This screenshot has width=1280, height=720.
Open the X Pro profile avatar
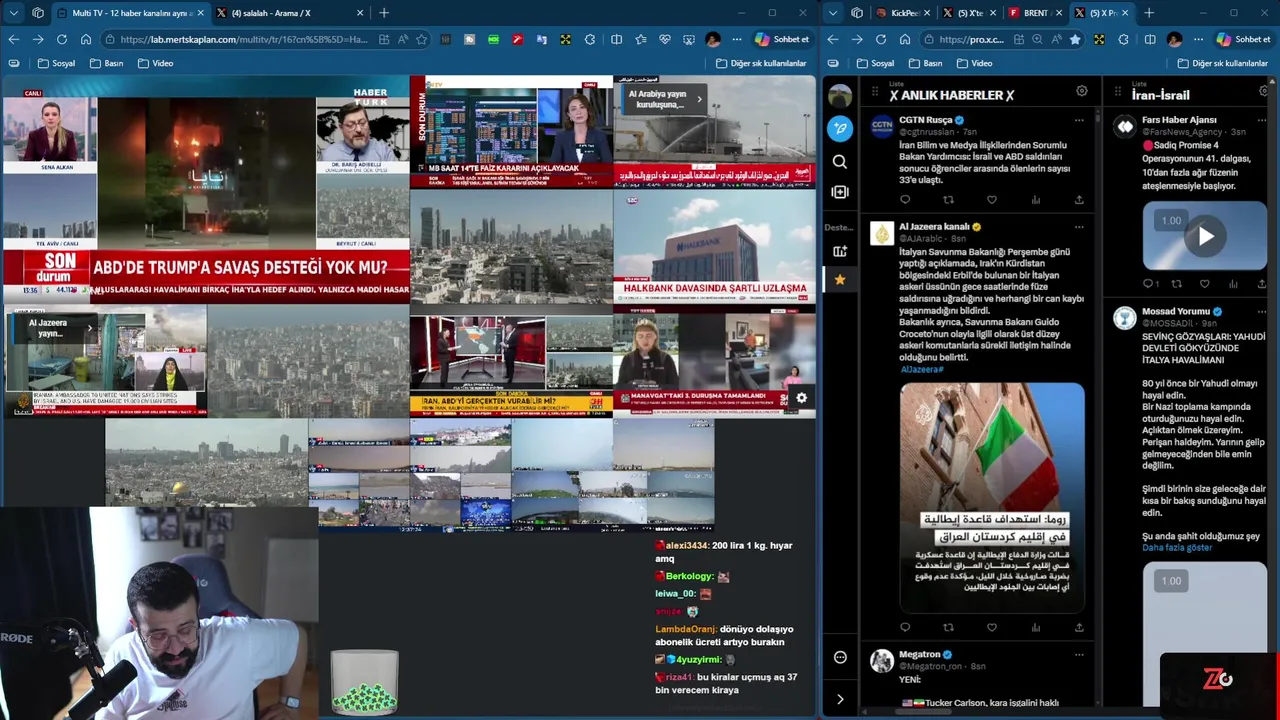(840, 96)
